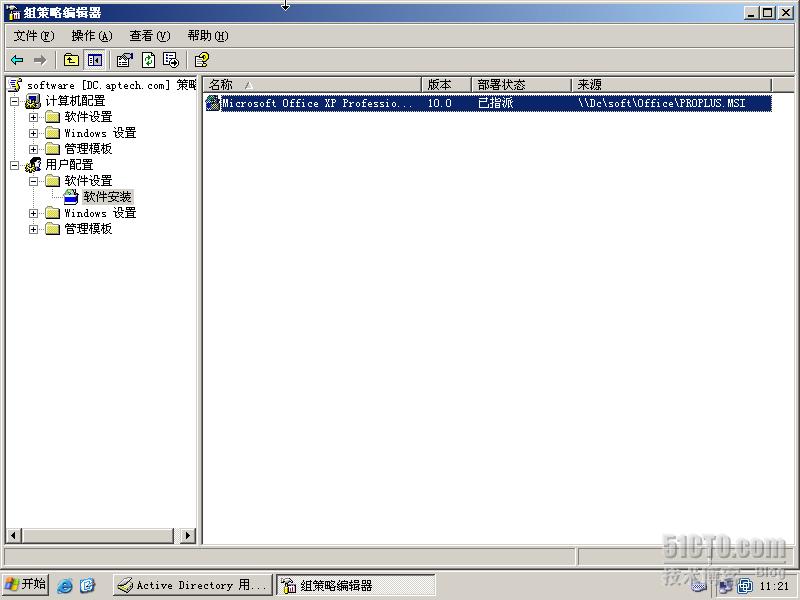The width and height of the screenshot is (800, 600).
Task: Click the 已指派 deployment state cell
Action: point(495,103)
